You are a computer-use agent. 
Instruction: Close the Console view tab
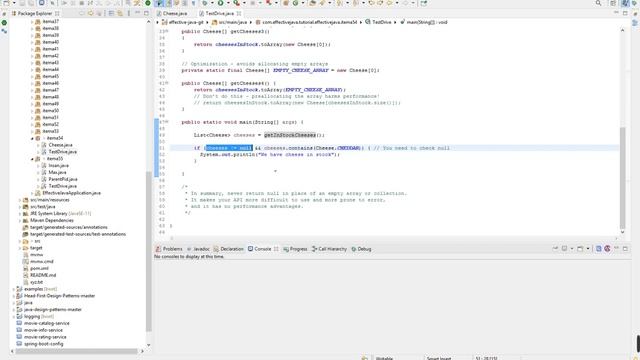[x=276, y=249]
